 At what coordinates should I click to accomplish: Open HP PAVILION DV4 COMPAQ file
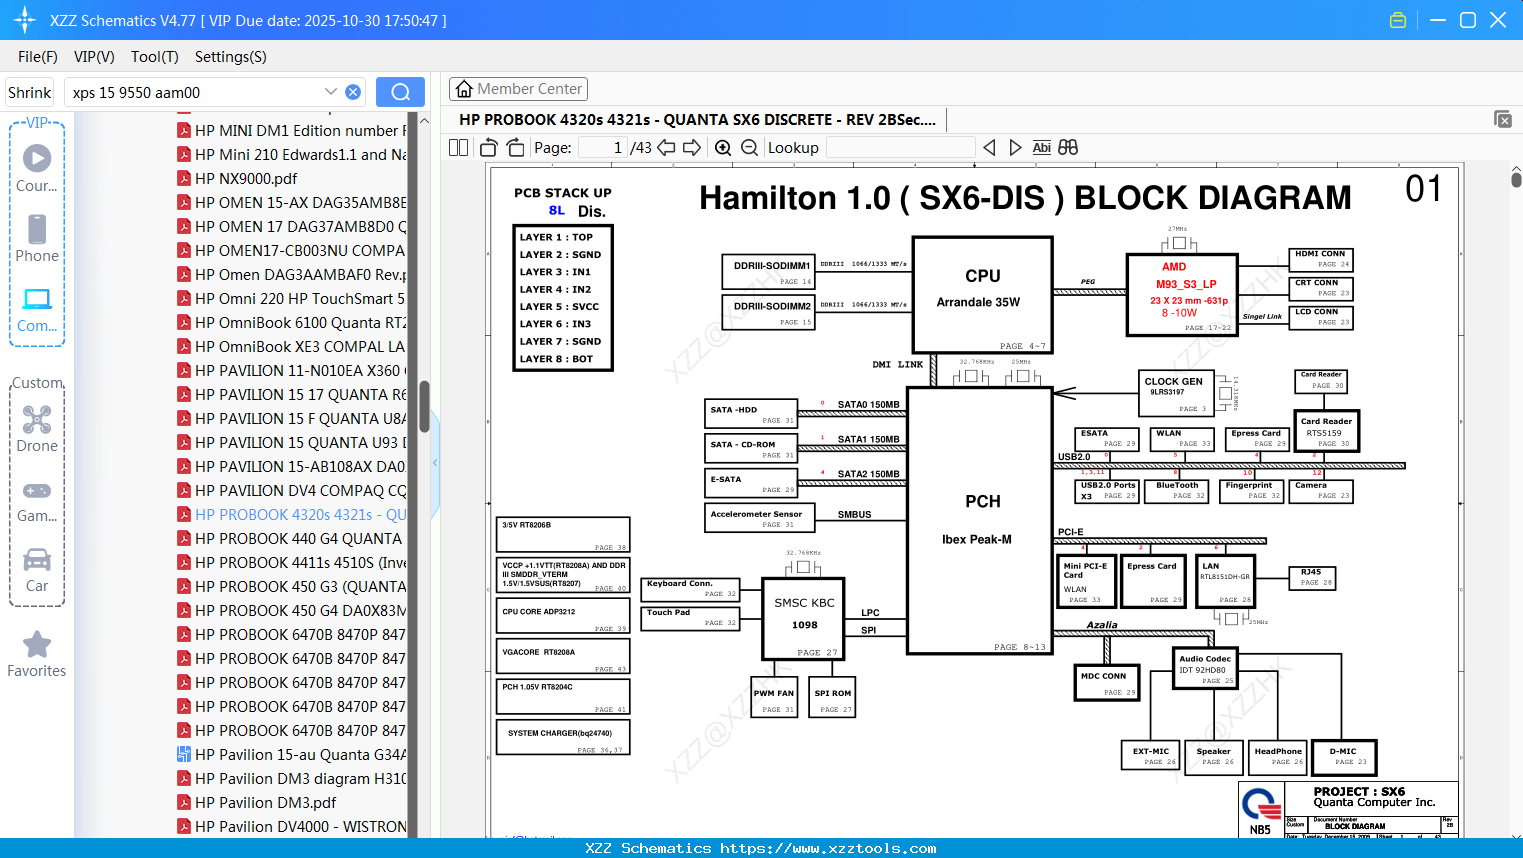click(291, 490)
